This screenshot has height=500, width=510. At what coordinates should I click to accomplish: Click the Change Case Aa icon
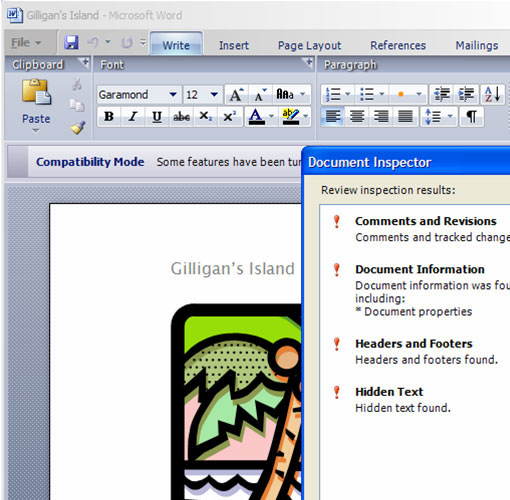pos(285,95)
